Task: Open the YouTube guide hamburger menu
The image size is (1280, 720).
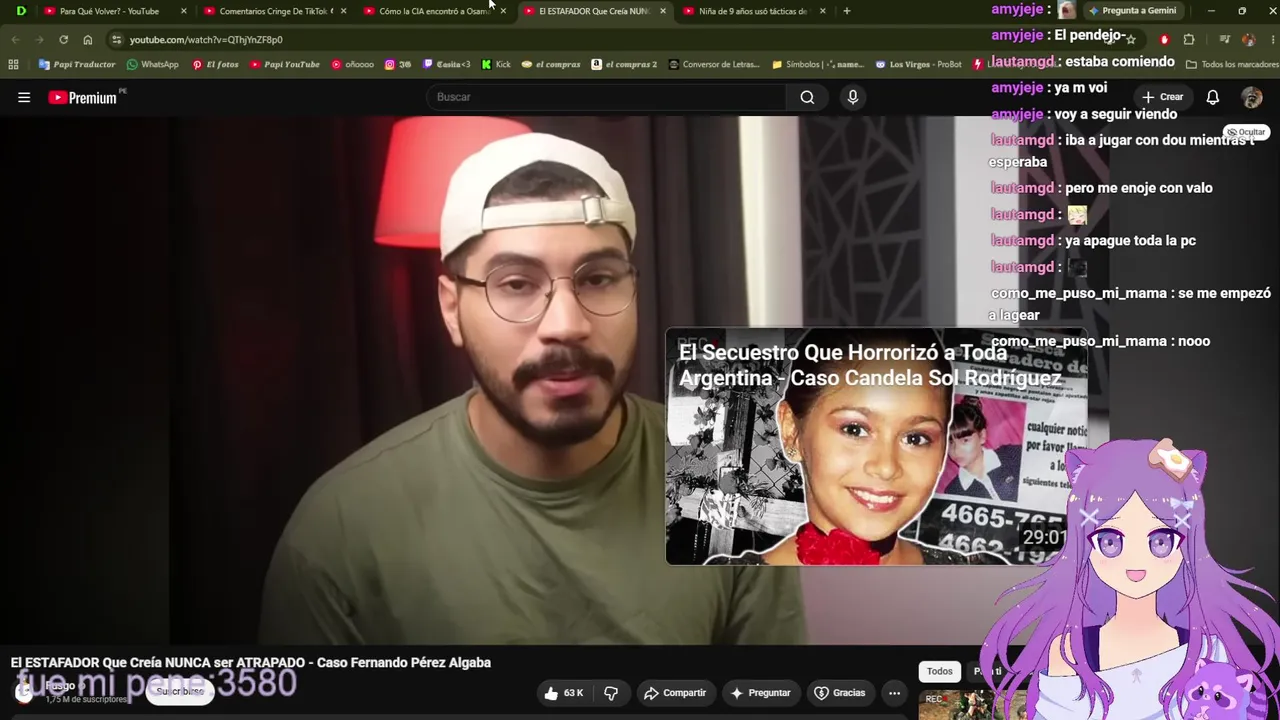Action: (24, 97)
